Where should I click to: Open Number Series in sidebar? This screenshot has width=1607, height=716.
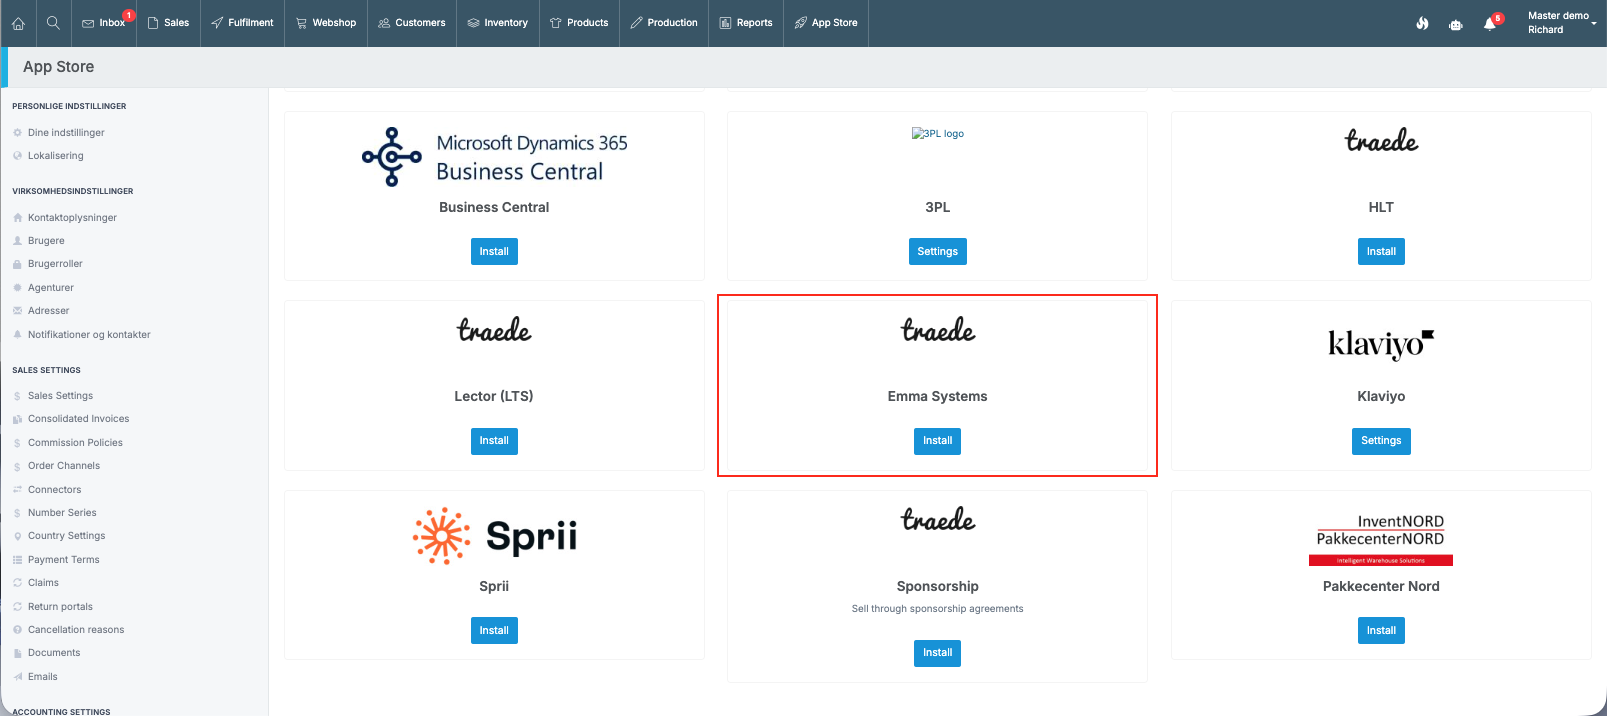point(62,513)
